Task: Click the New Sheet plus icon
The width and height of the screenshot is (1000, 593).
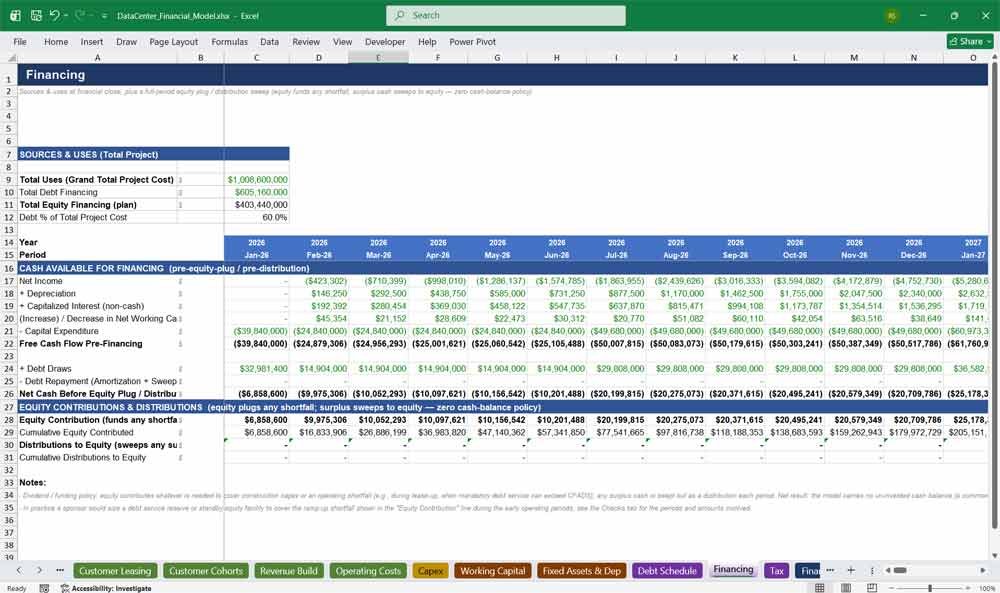Action: tap(851, 570)
